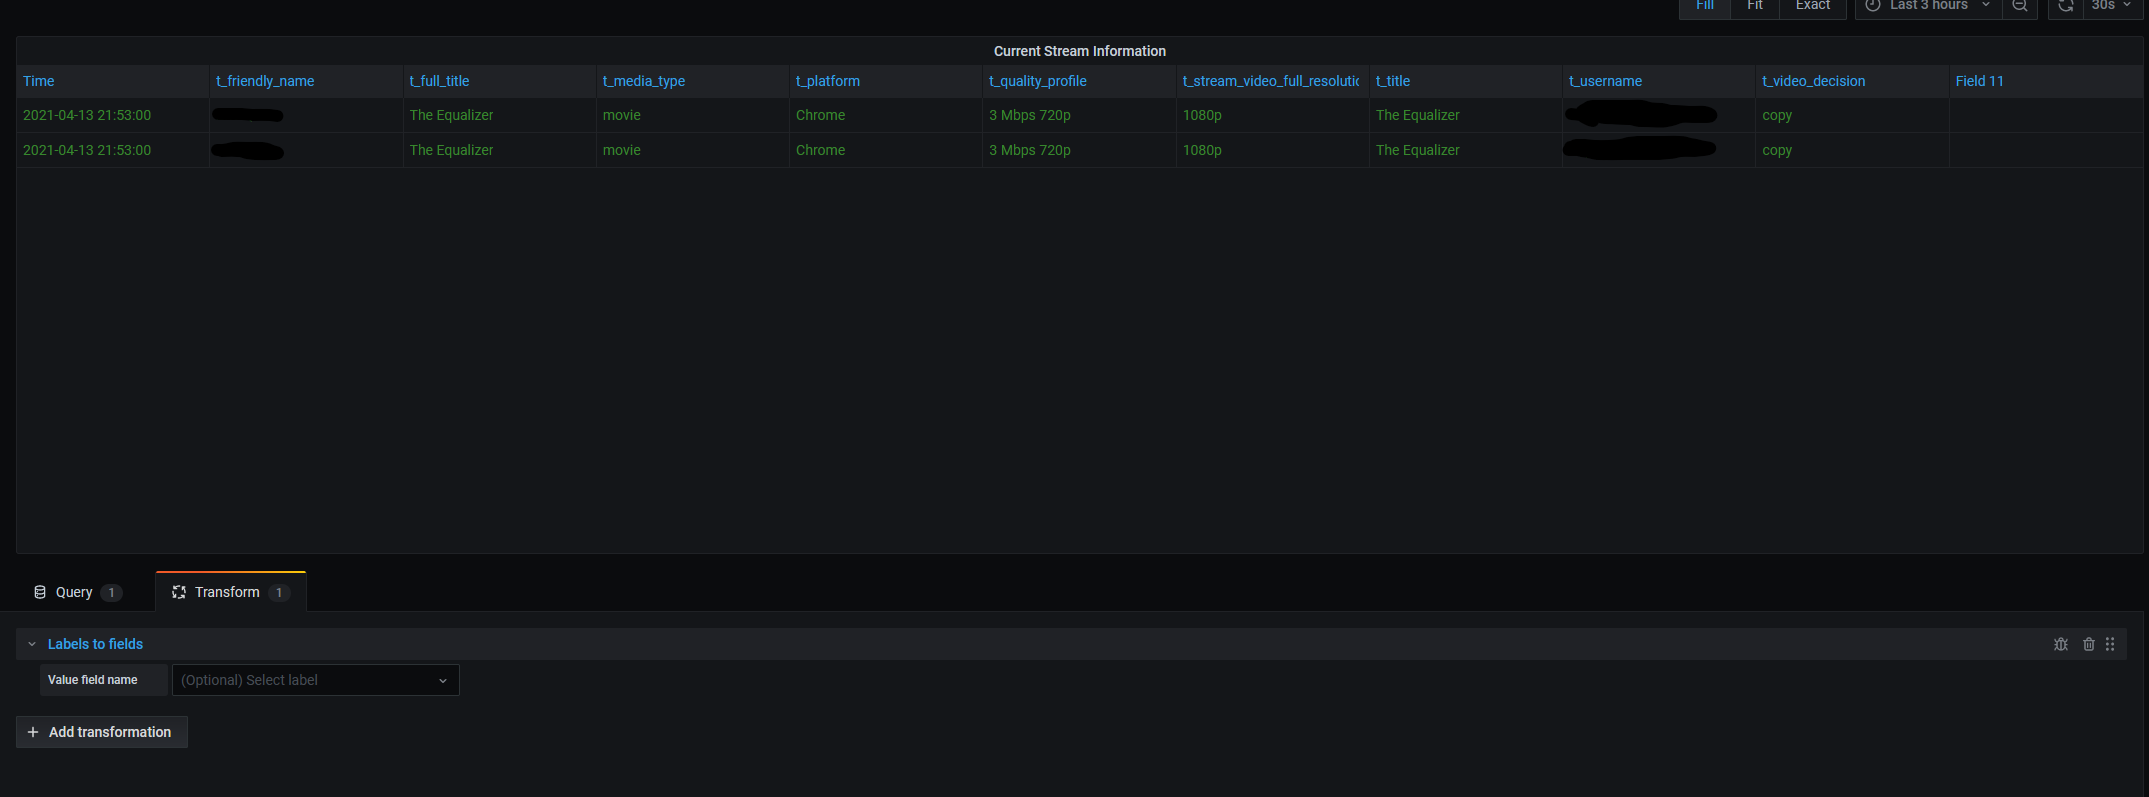Sort by the t_media_type column header
The image size is (2149, 797).
[644, 81]
